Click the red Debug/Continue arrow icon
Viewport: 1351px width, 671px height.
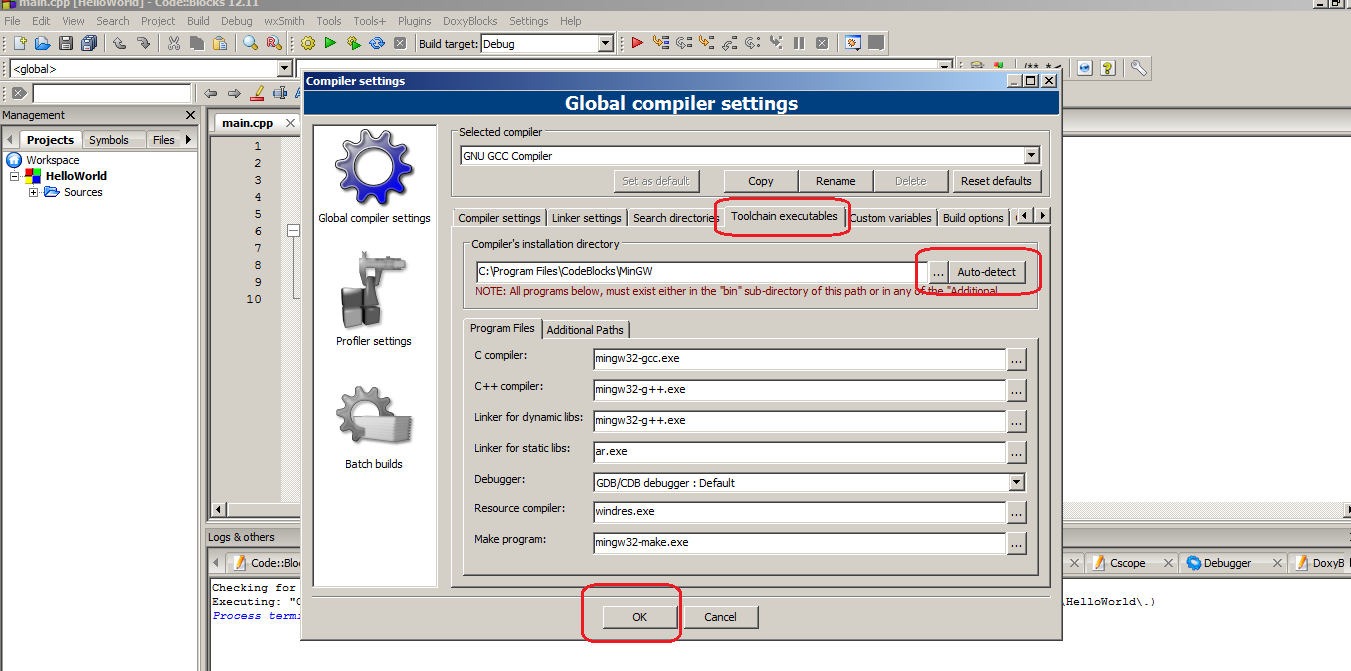click(637, 43)
